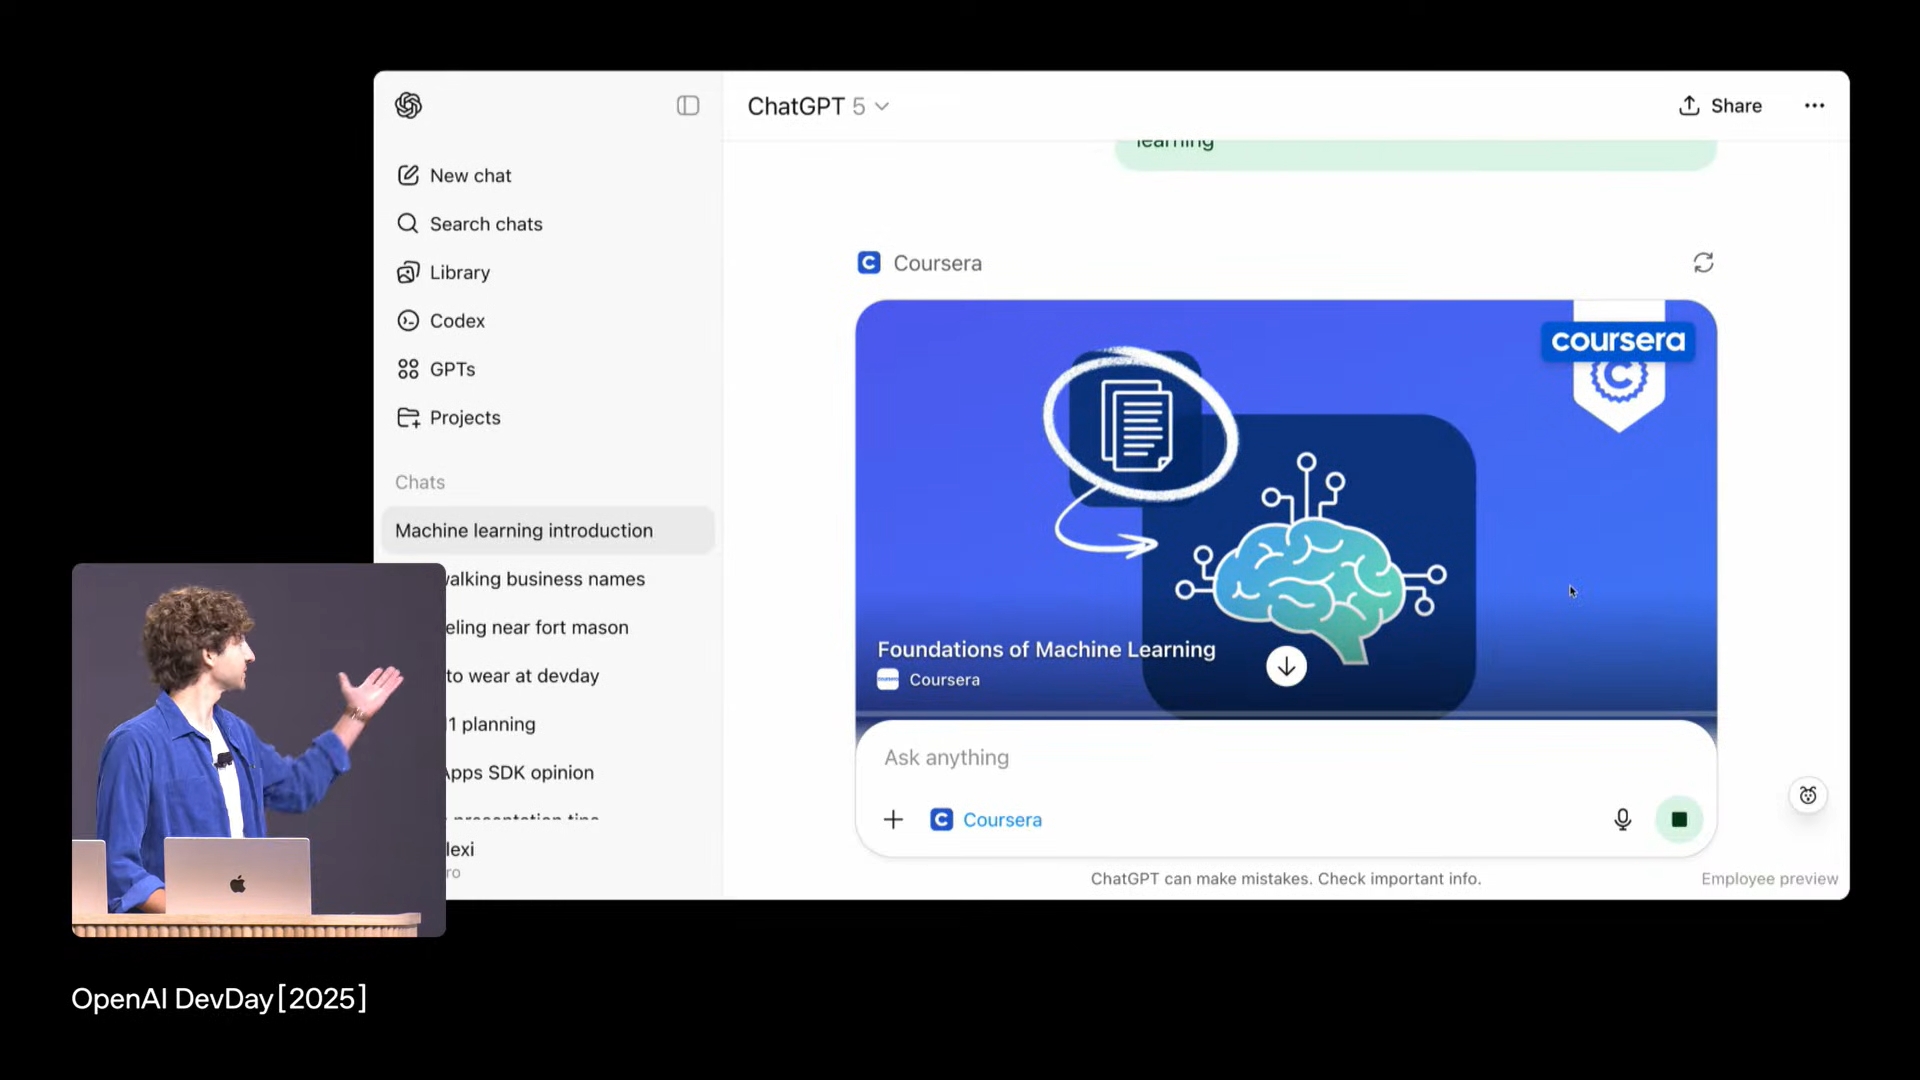The height and width of the screenshot is (1080, 1920).
Task: Activate the voice dictation microphone
Action: click(1622, 819)
